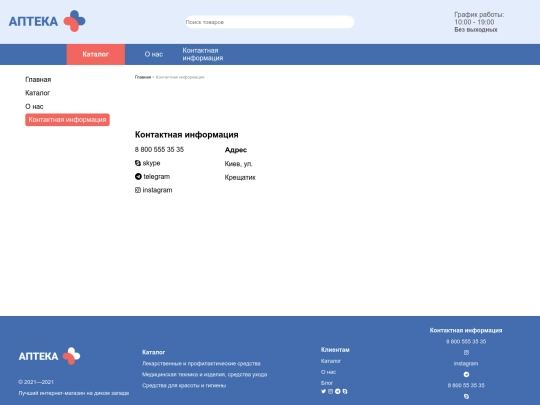Click the footer АПТЕКА logo cross

[x=72, y=356]
